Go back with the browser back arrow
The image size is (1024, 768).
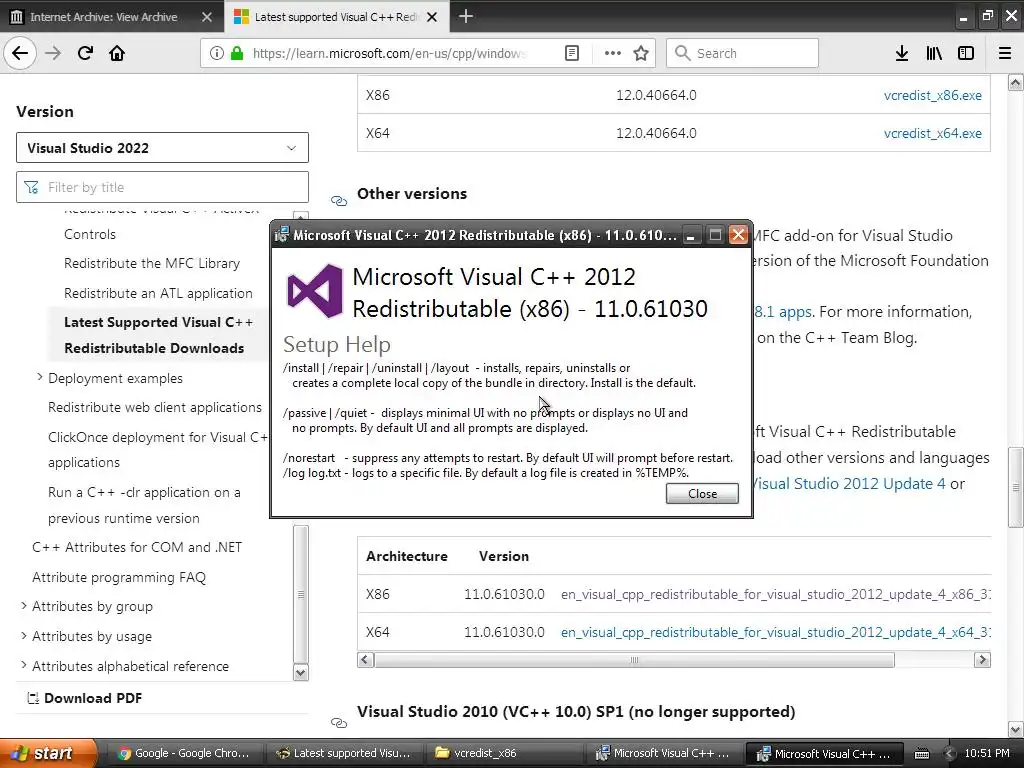pyautogui.click(x=20, y=53)
